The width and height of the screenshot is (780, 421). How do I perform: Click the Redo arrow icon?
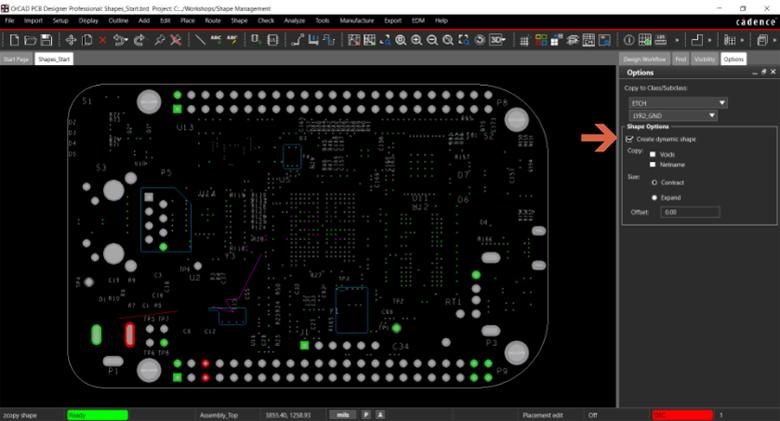point(139,40)
